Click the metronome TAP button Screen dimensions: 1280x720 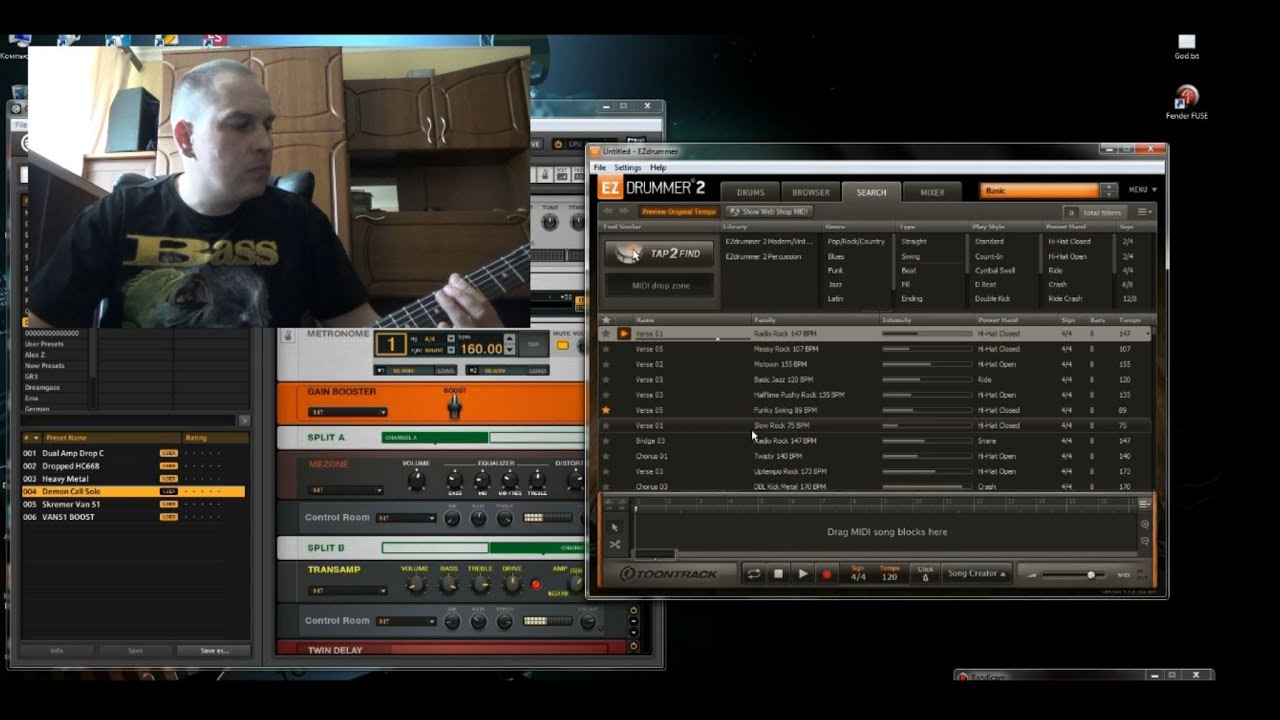coord(534,345)
